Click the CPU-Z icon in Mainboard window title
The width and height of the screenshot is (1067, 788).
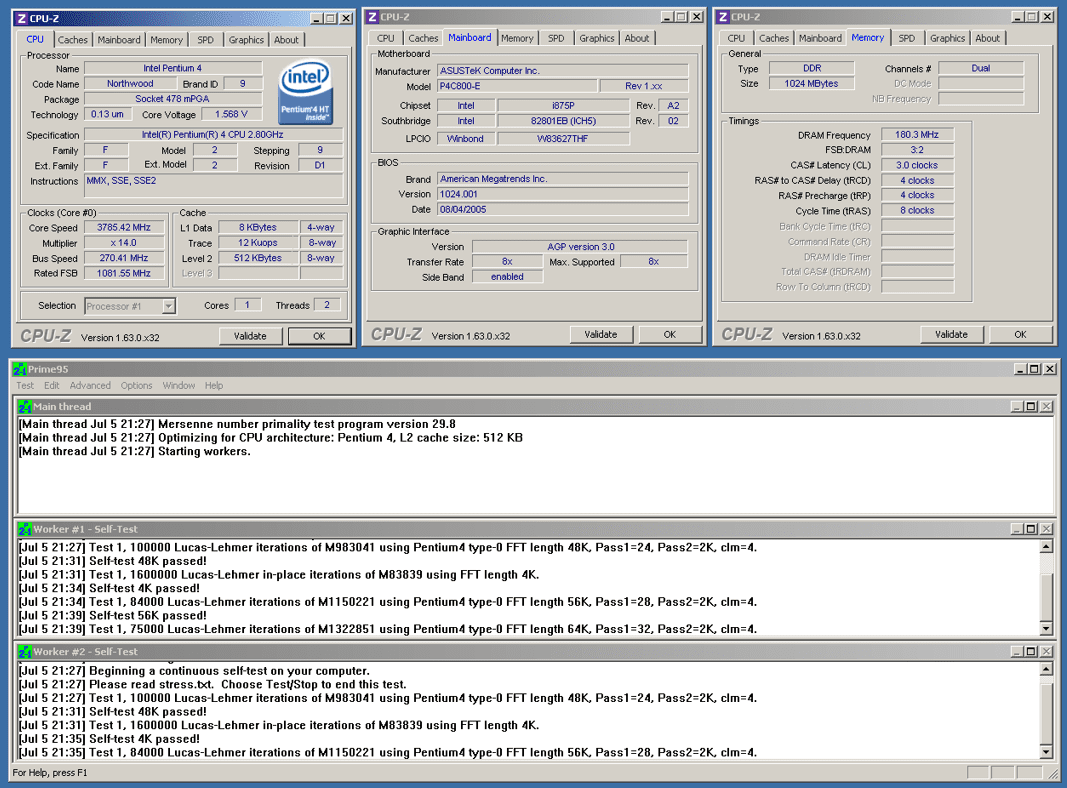pos(372,17)
